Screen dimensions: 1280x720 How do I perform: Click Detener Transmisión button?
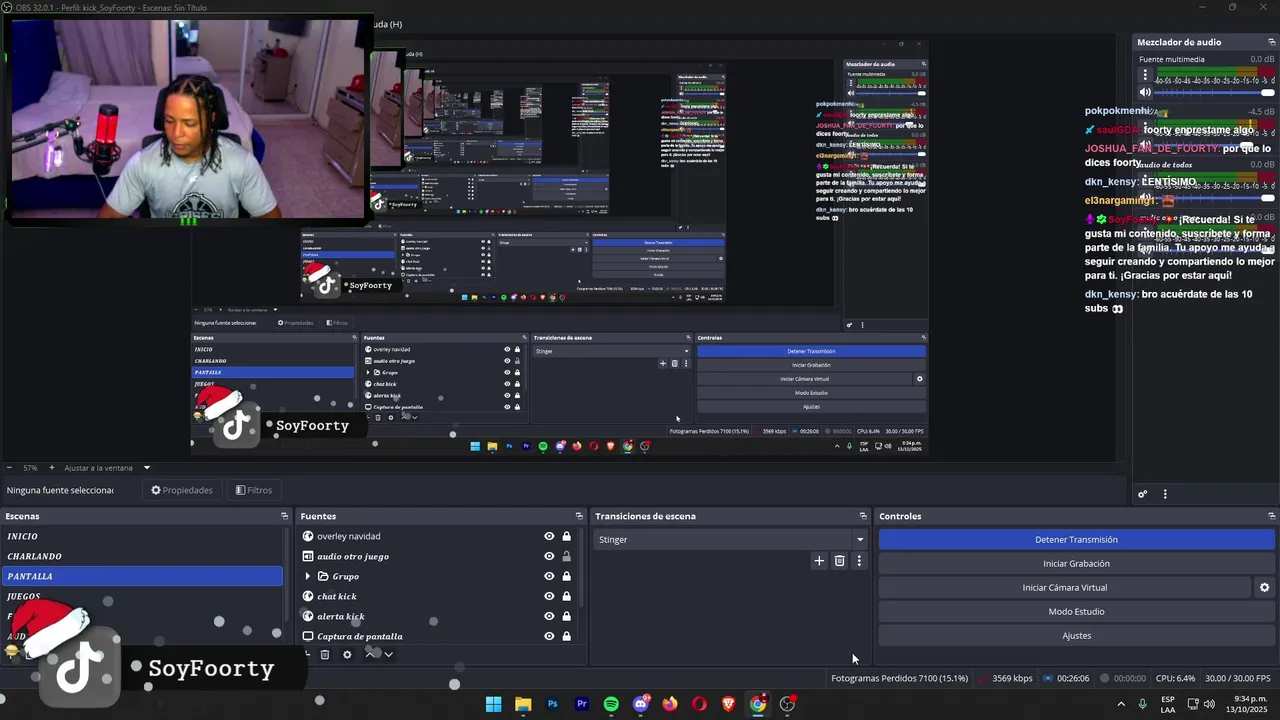(x=1076, y=539)
